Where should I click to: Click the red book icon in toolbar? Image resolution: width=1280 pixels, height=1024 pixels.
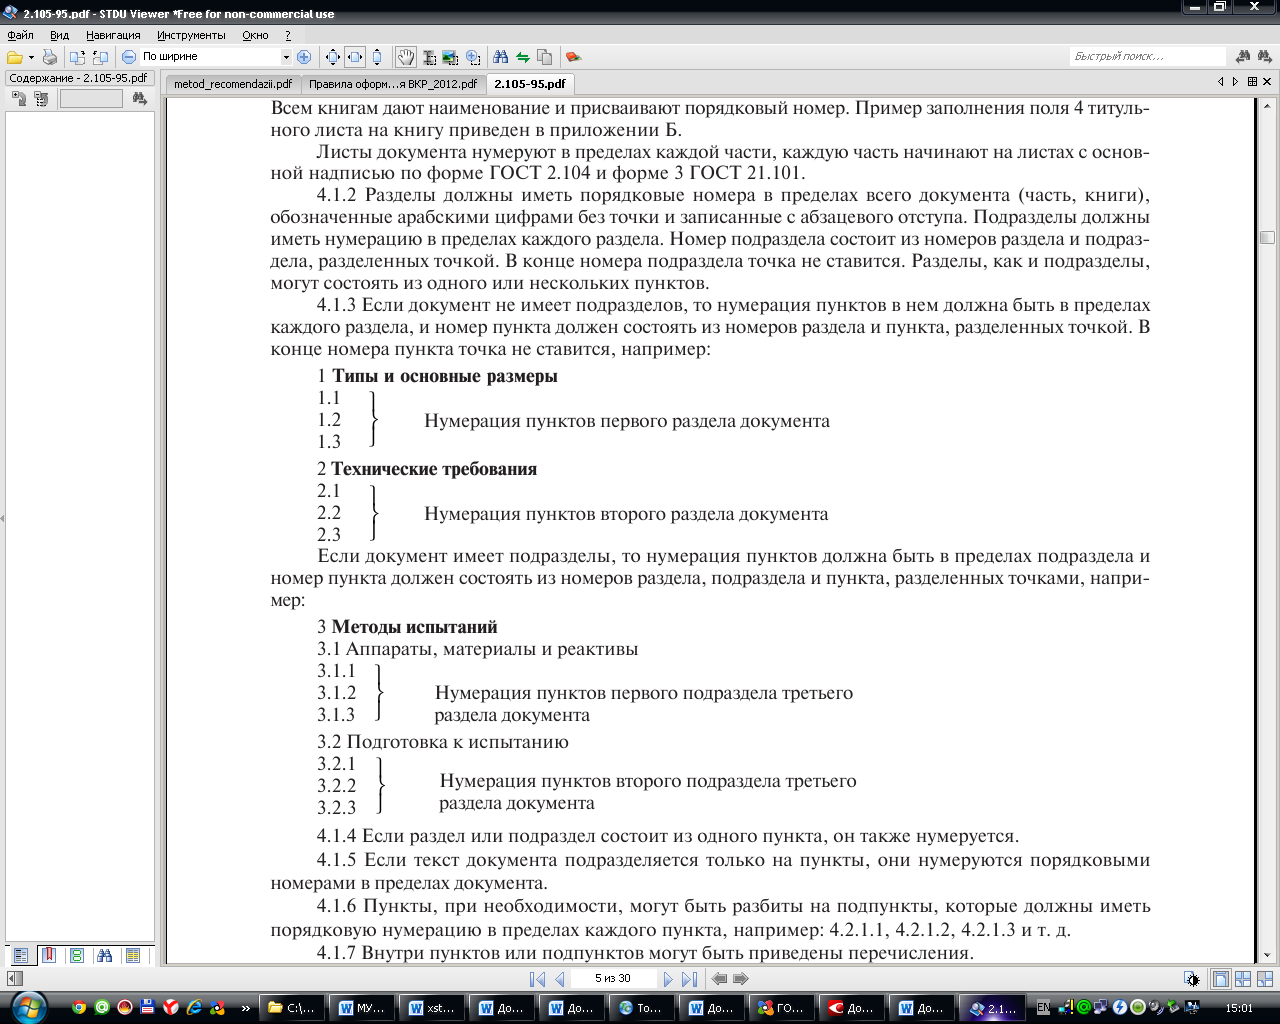coord(573,57)
